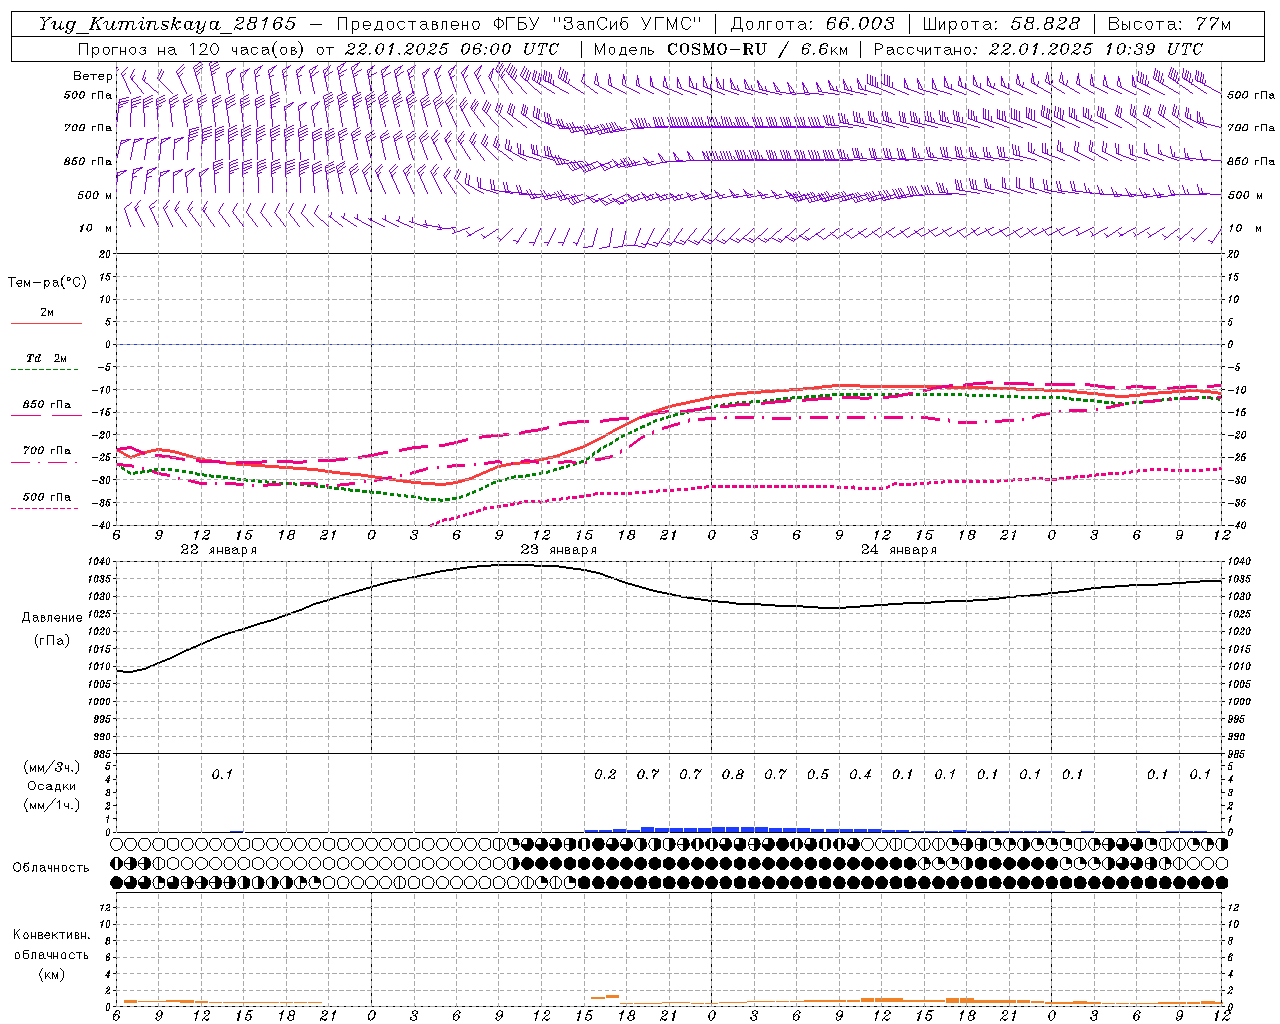This screenshot has height=1024, width=1280.
Task: Click the 0.5 precipitation value
Action: point(818,774)
